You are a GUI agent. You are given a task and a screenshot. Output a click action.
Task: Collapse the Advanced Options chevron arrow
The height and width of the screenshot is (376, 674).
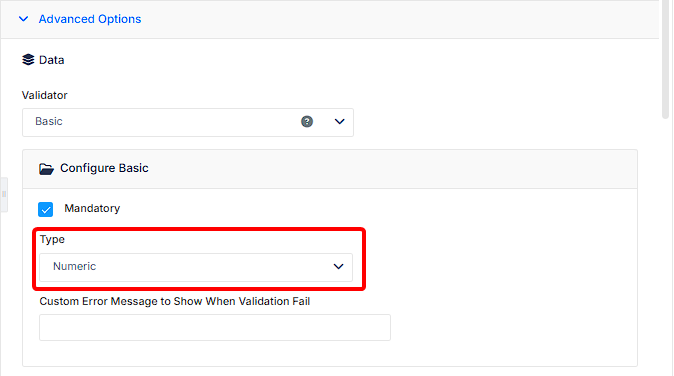[24, 19]
